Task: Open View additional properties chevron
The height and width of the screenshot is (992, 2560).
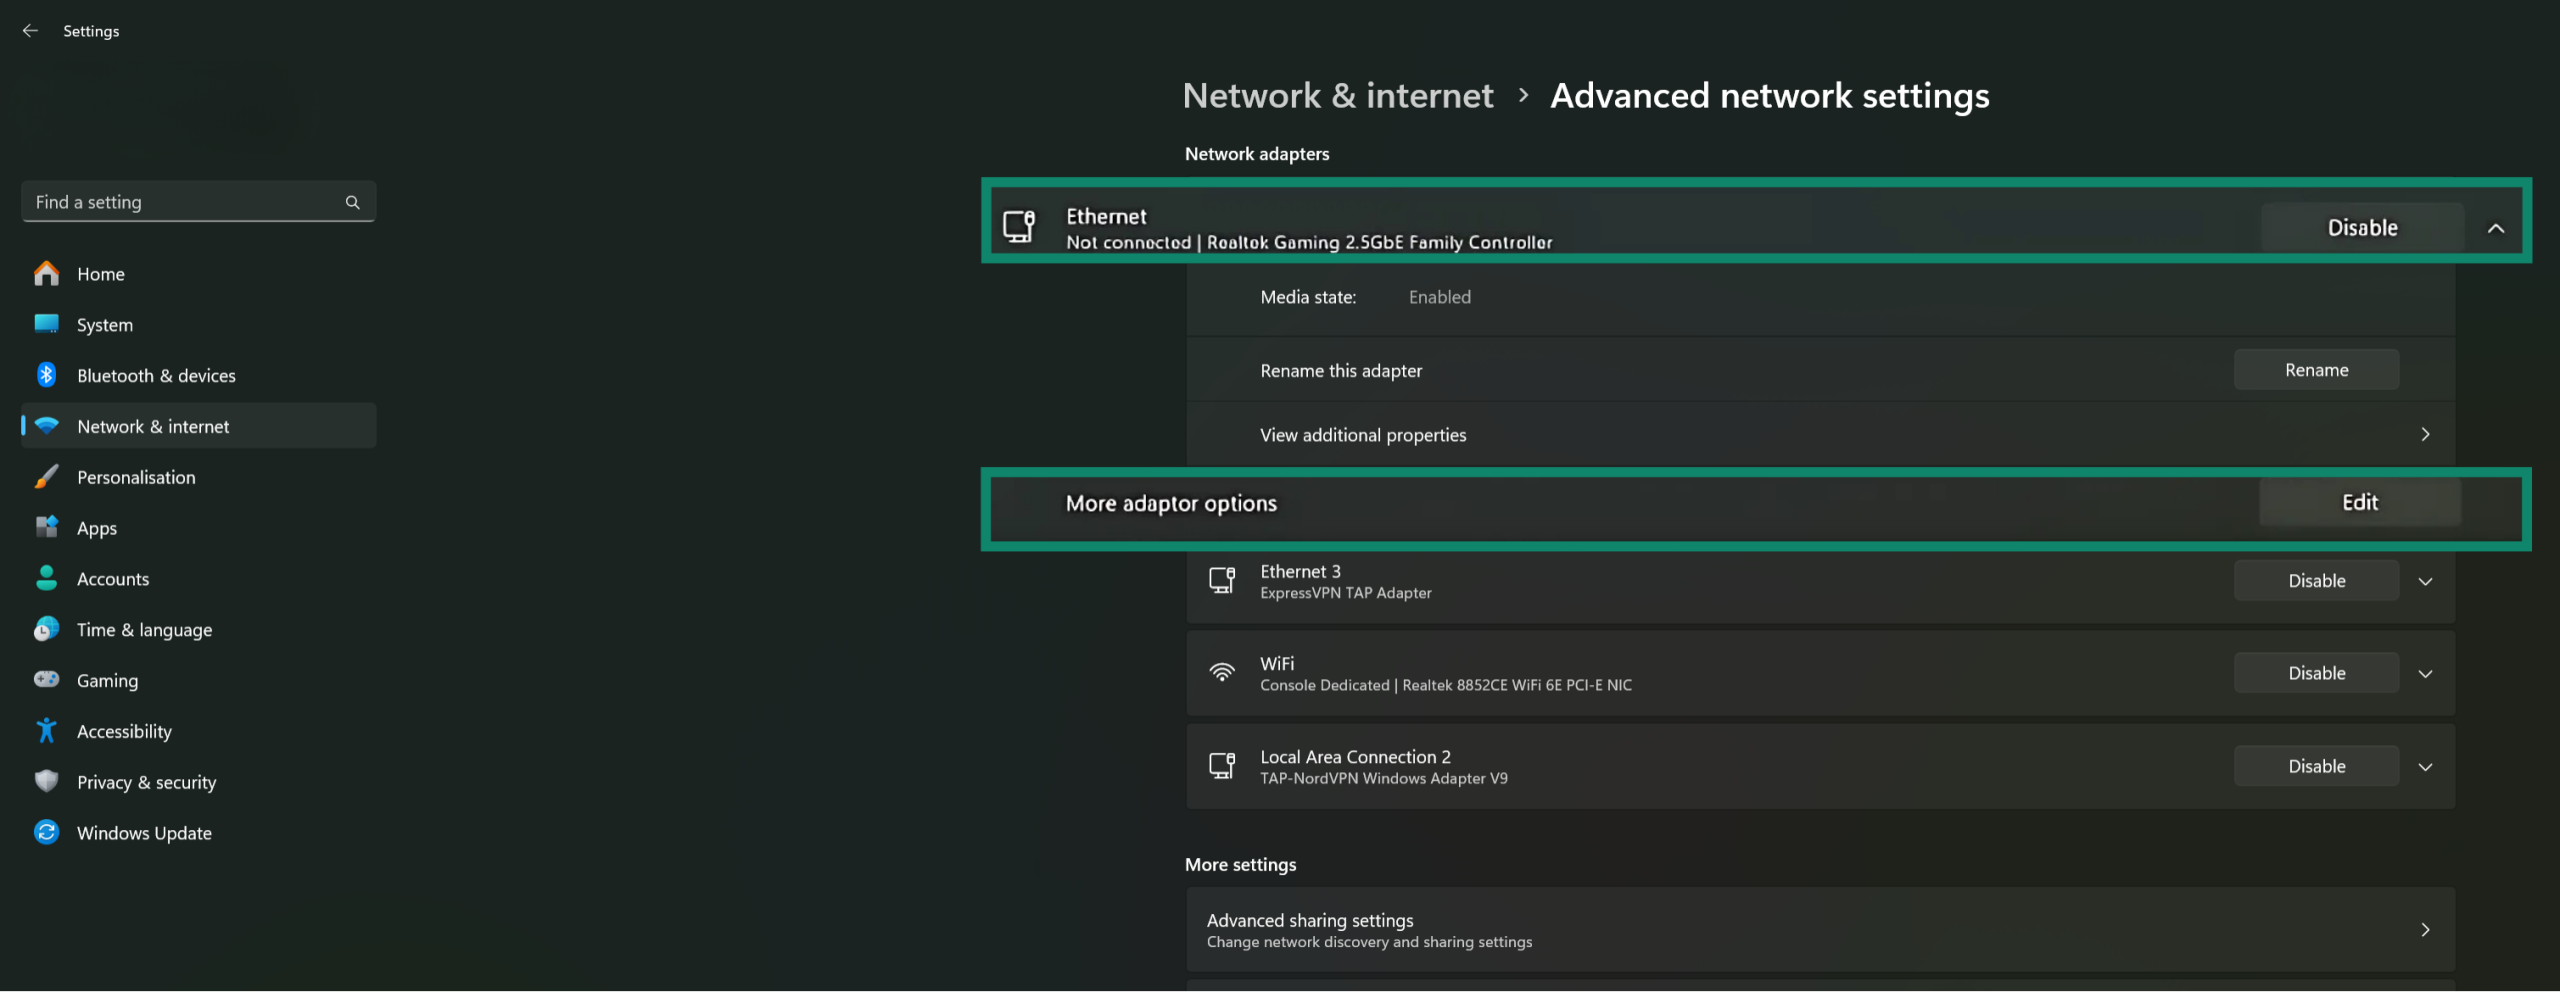Action: pos(2425,434)
